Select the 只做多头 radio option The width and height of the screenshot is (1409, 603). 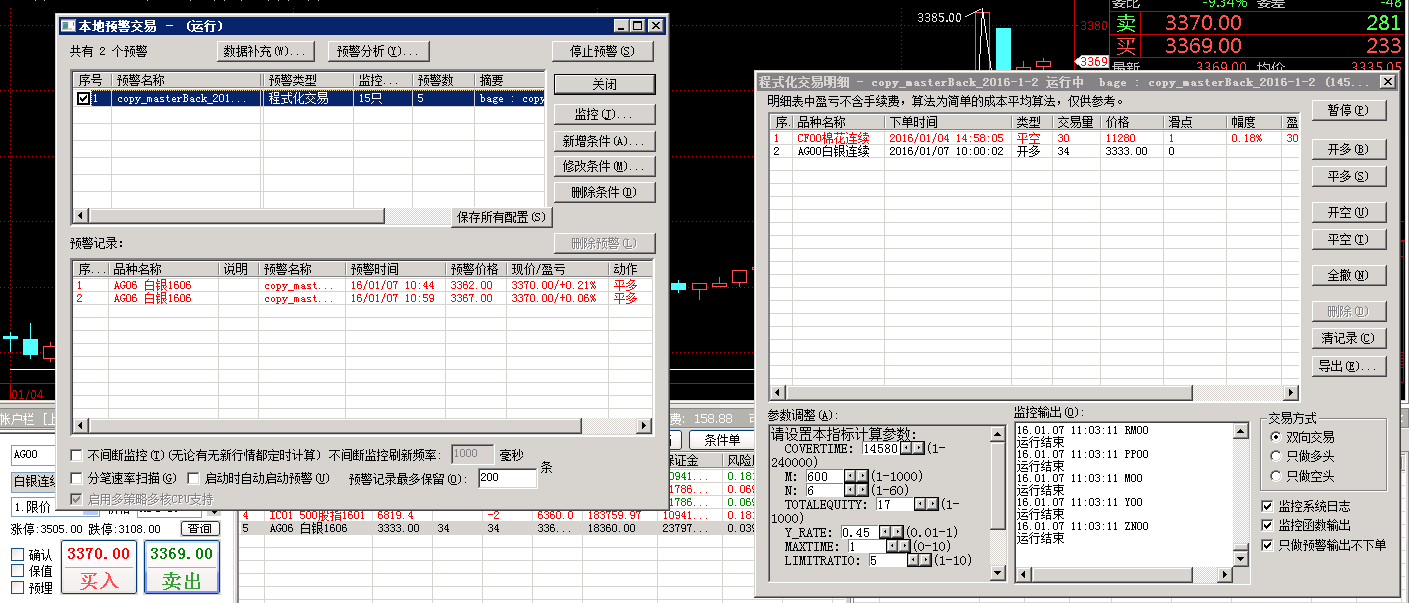click(1276, 457)
